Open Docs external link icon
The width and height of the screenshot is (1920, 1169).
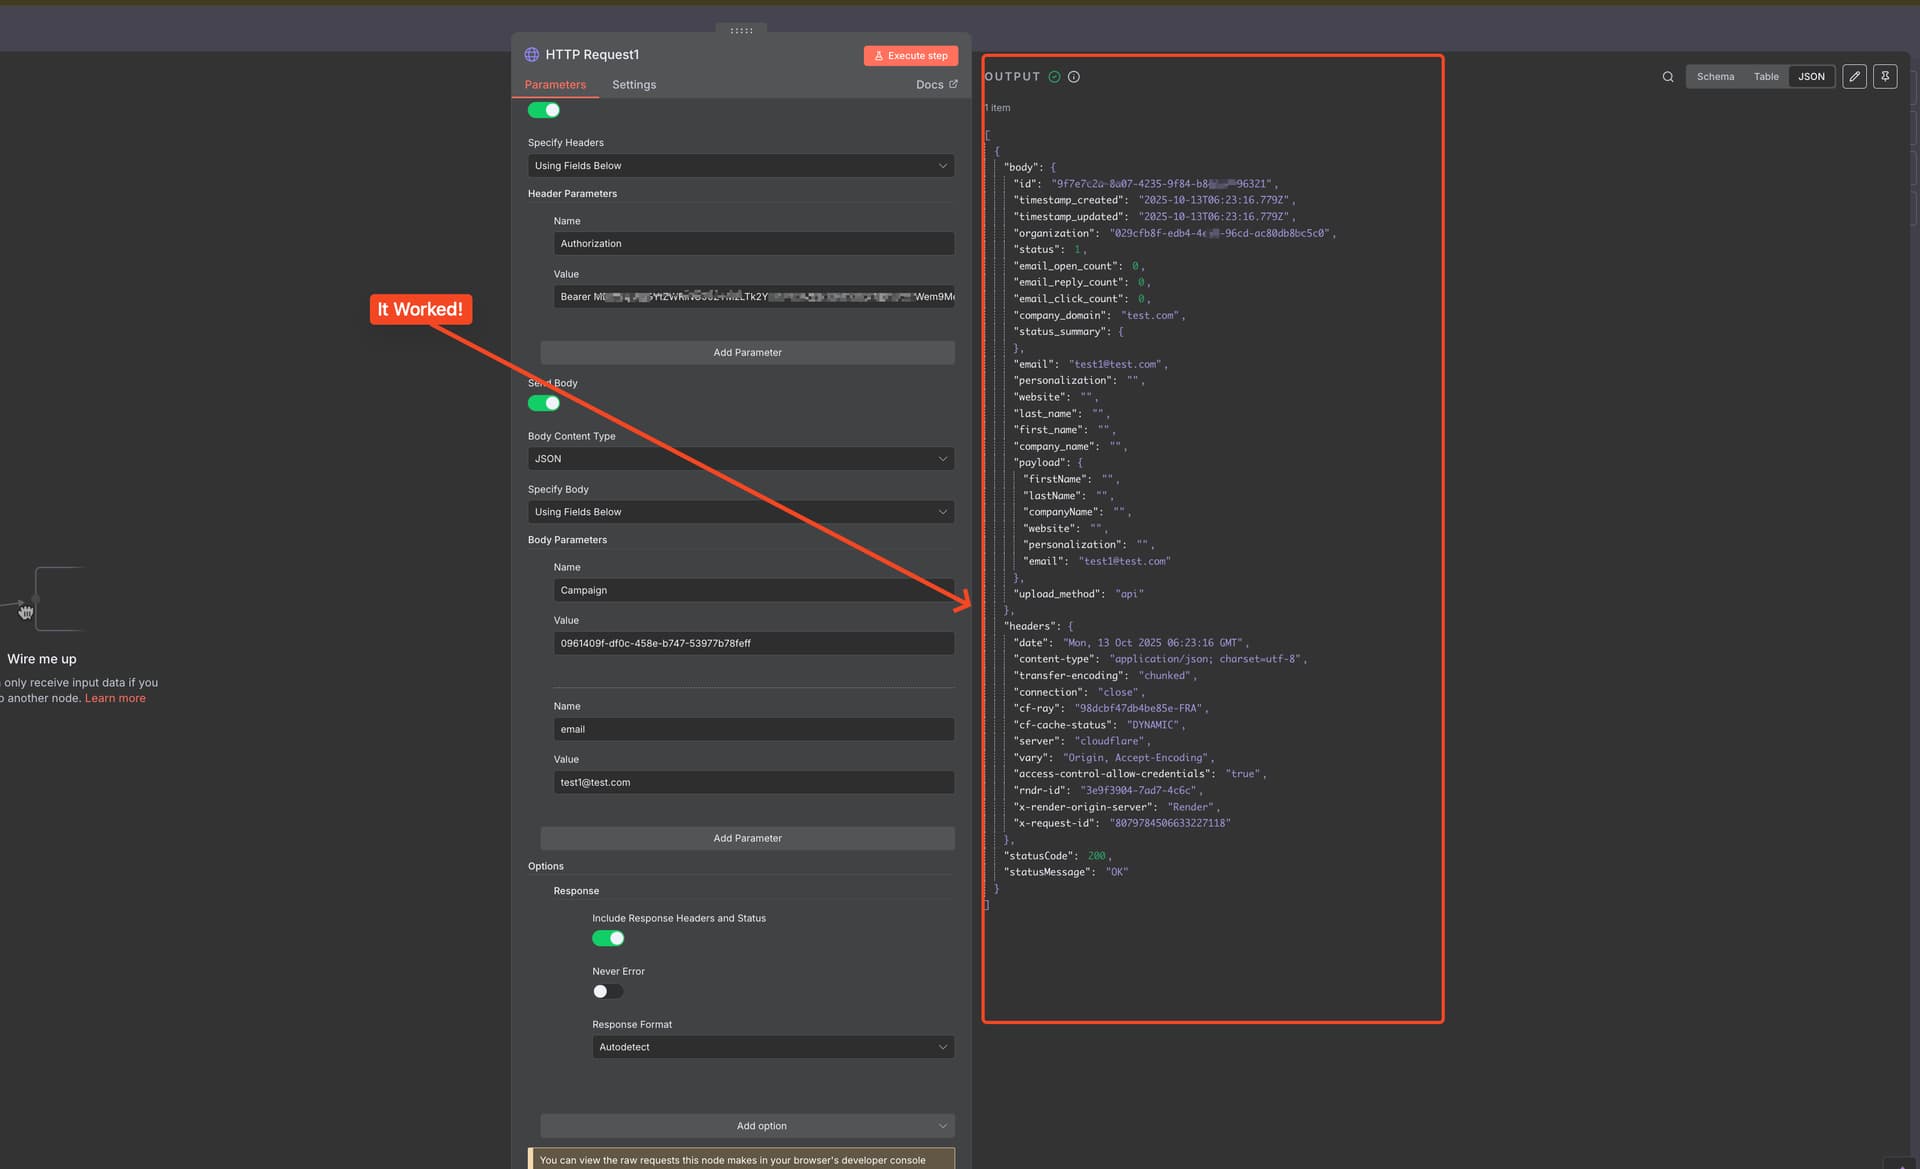(953, 85)
